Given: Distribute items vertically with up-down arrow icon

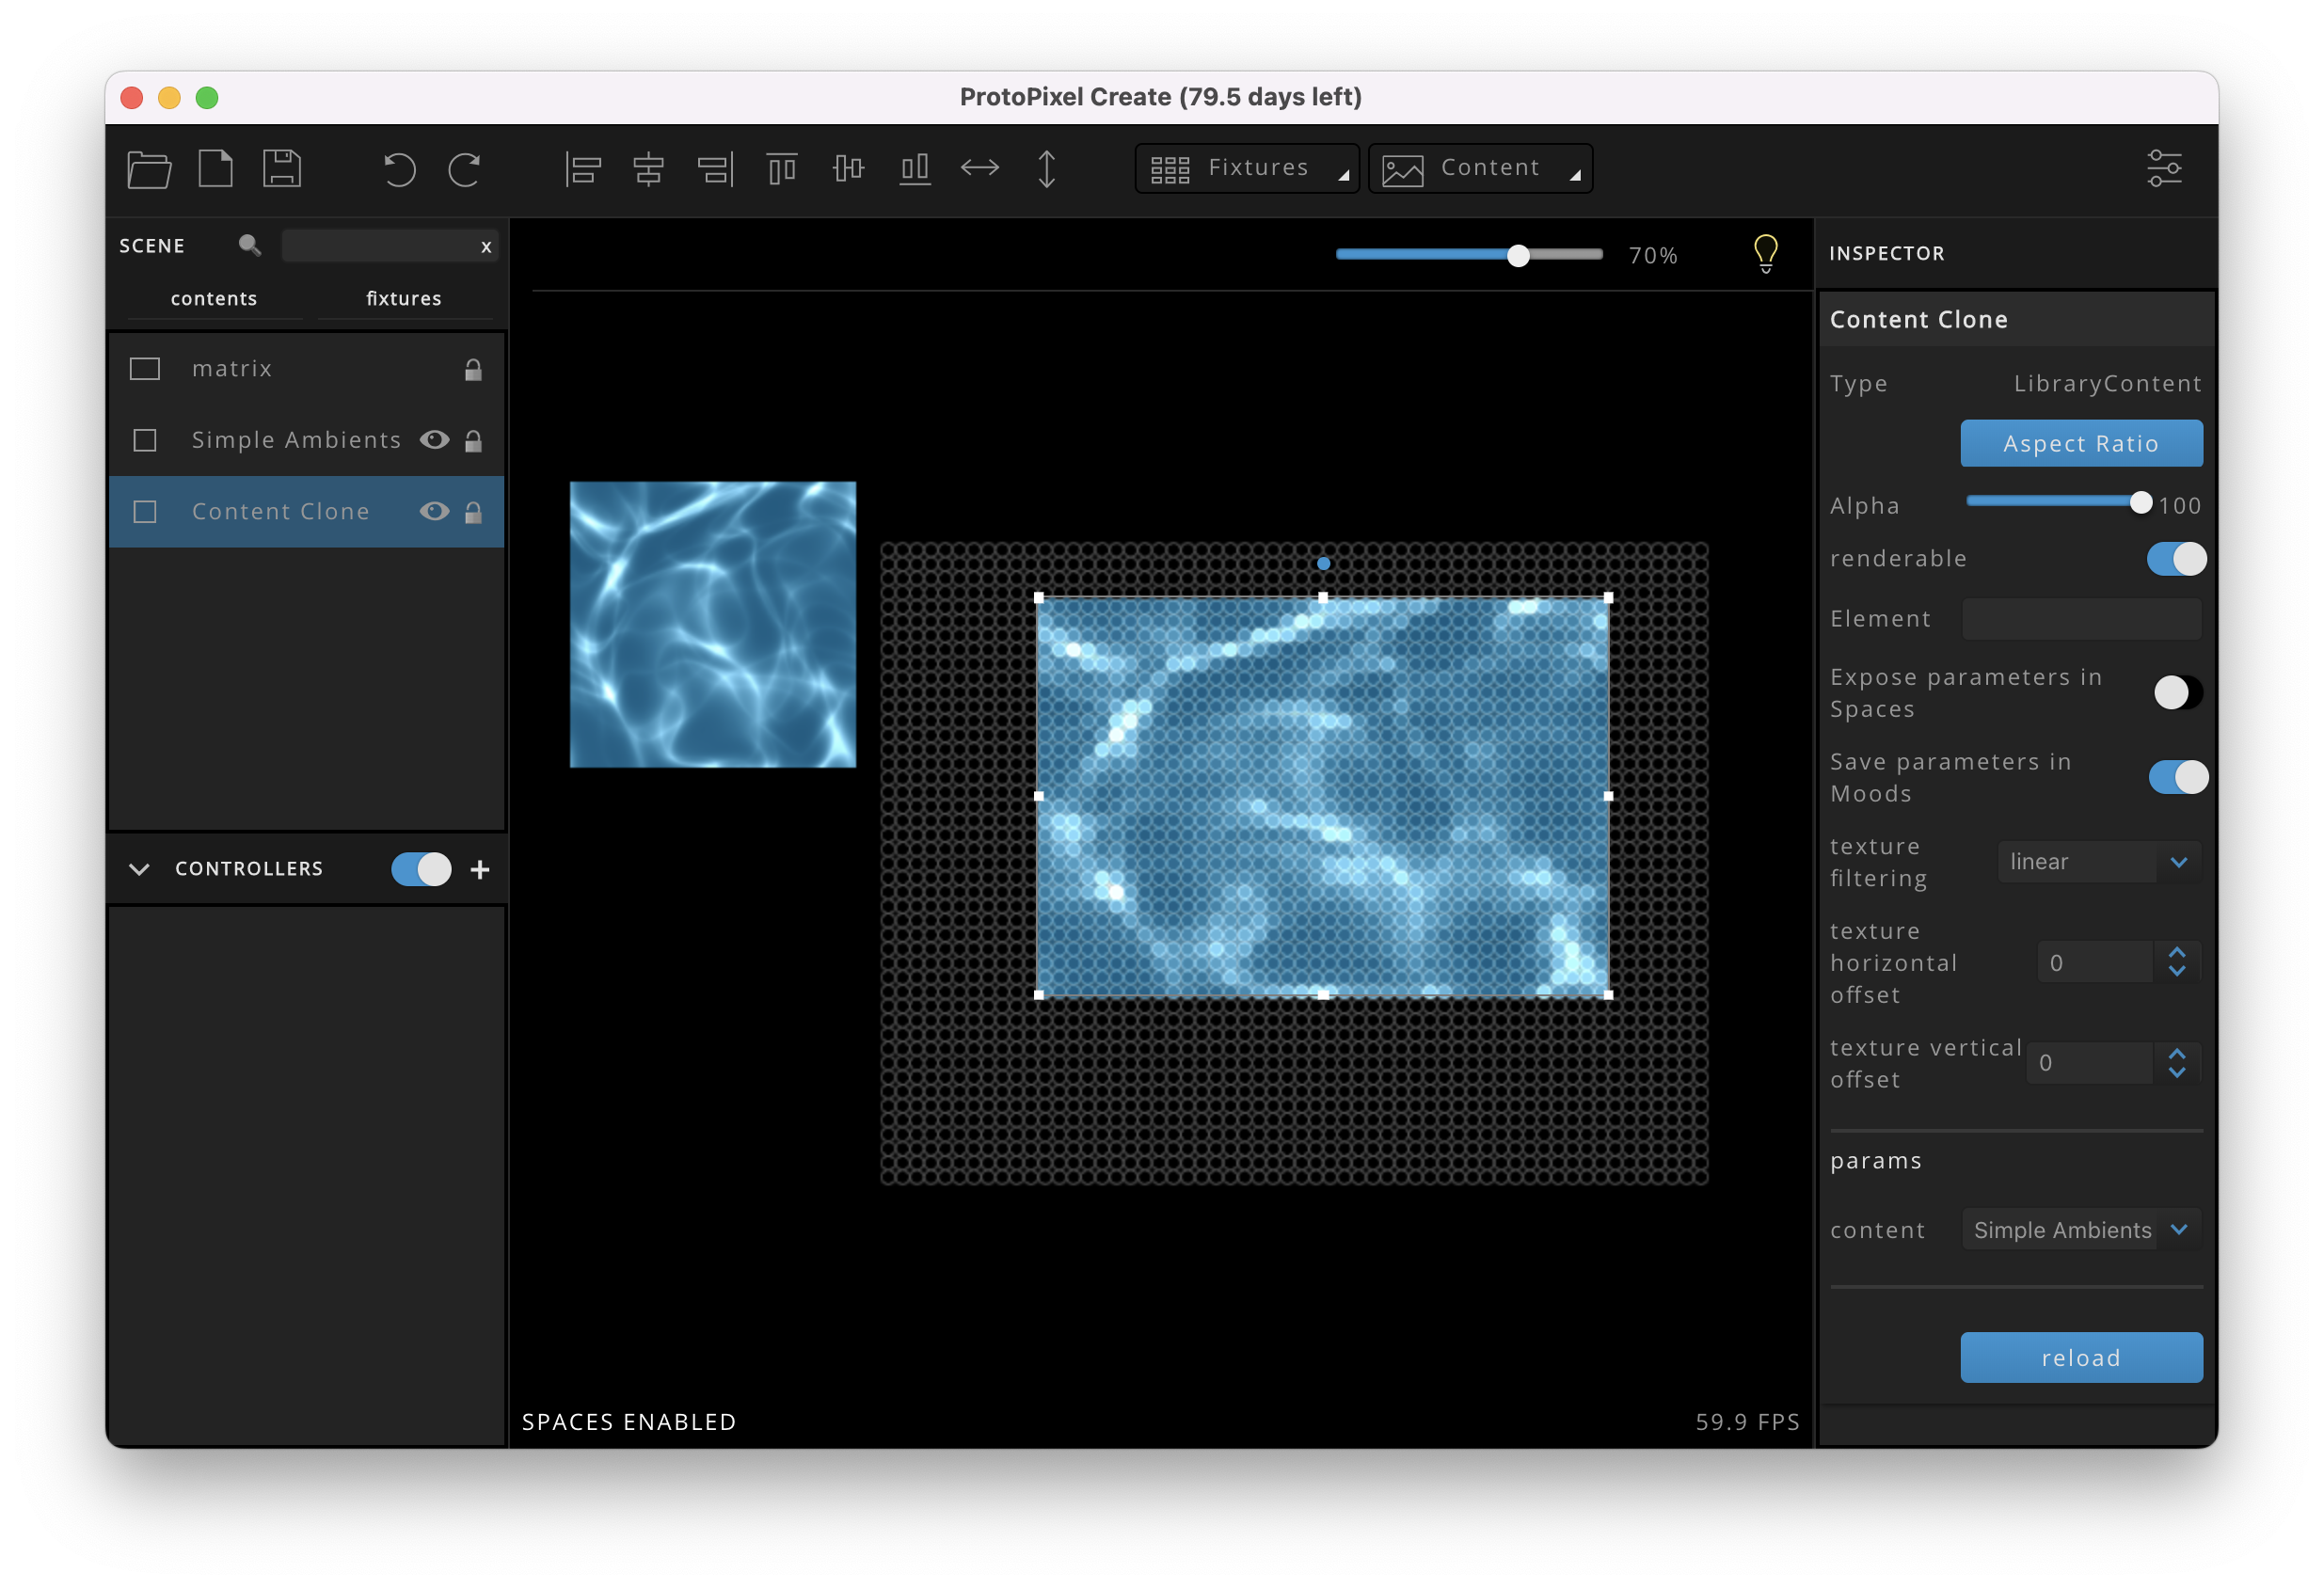Looking at the screenshot, I should [x=1046, y=169].
